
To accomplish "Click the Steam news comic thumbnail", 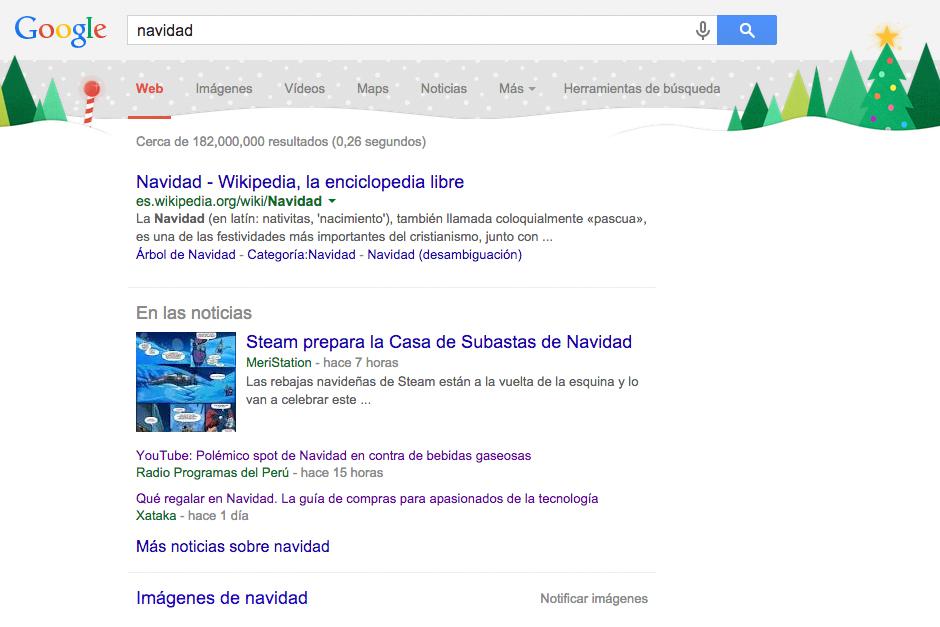I will click(x=186, y=382).
